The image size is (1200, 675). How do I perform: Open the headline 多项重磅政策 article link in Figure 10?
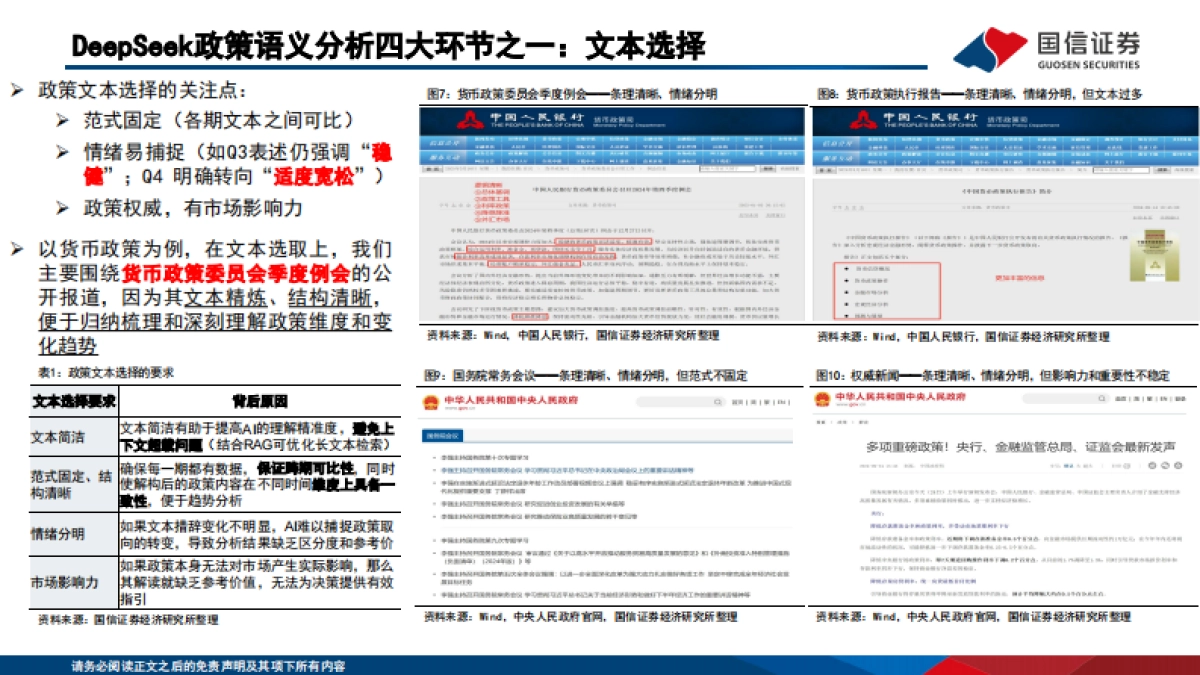coord(1021,445)
